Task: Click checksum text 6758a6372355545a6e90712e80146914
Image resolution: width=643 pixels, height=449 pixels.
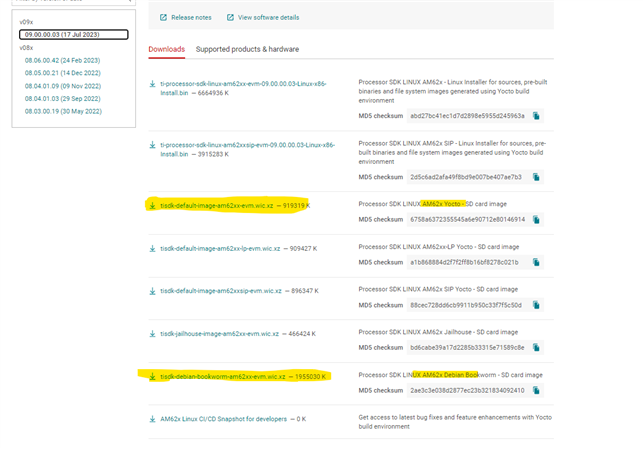Action: point(467,220)
